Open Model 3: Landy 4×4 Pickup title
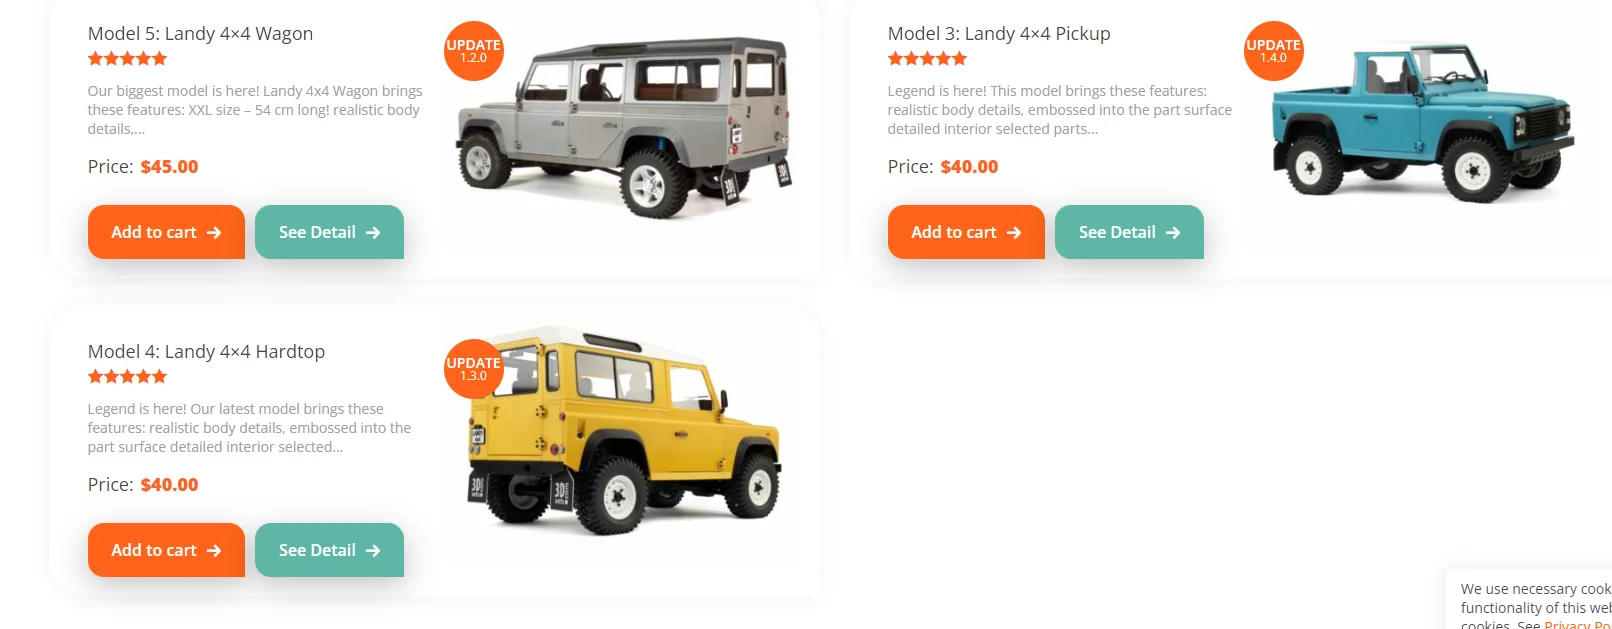This screenshot has height=629, width=1612. (x=999, y=34)
